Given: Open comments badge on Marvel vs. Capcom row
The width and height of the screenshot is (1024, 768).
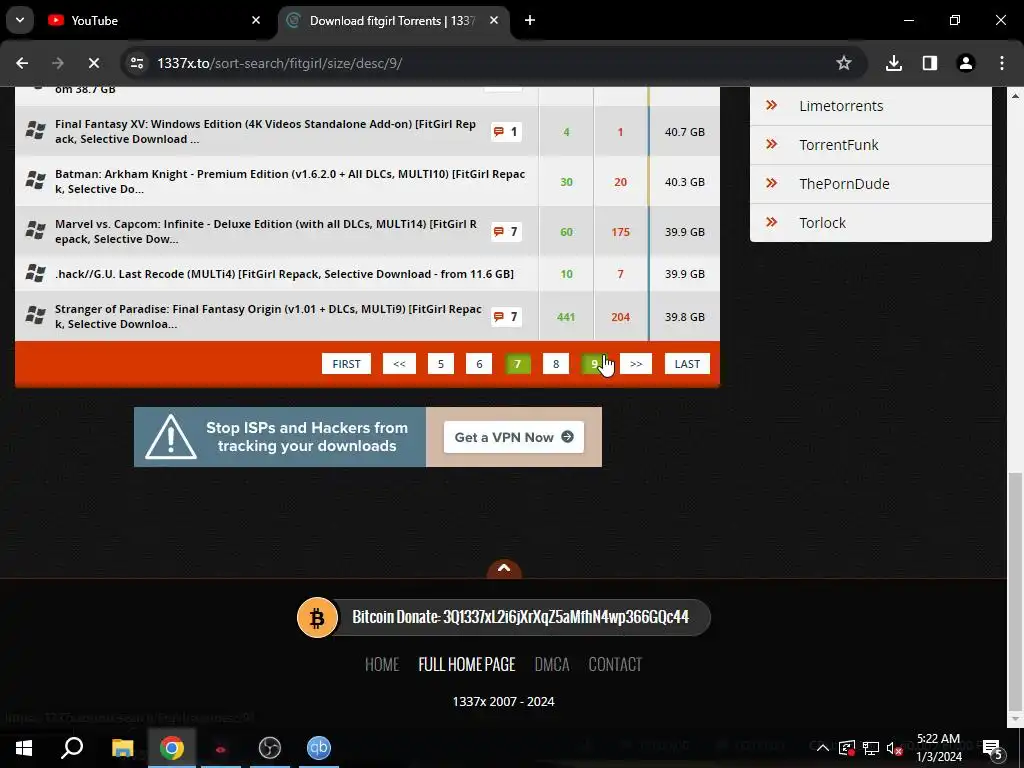Looking at the screenshot, I should tap(506, 232).
